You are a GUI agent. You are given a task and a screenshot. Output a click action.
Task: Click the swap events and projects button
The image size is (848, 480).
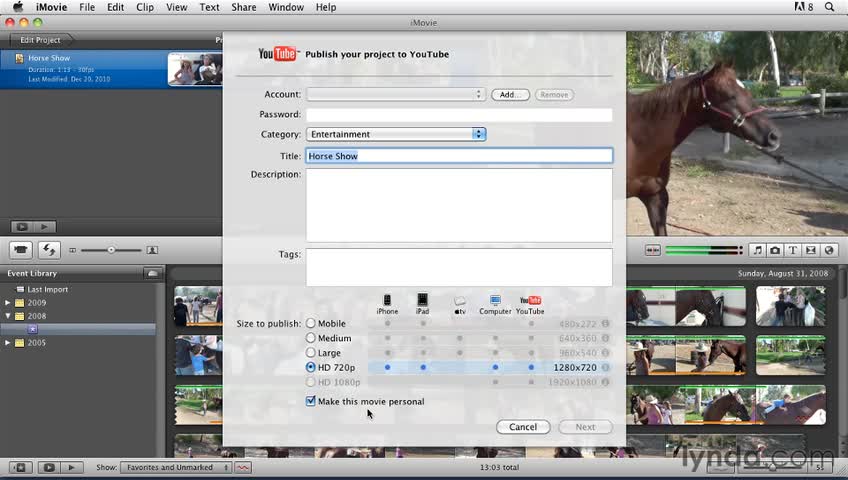point(49,250)
